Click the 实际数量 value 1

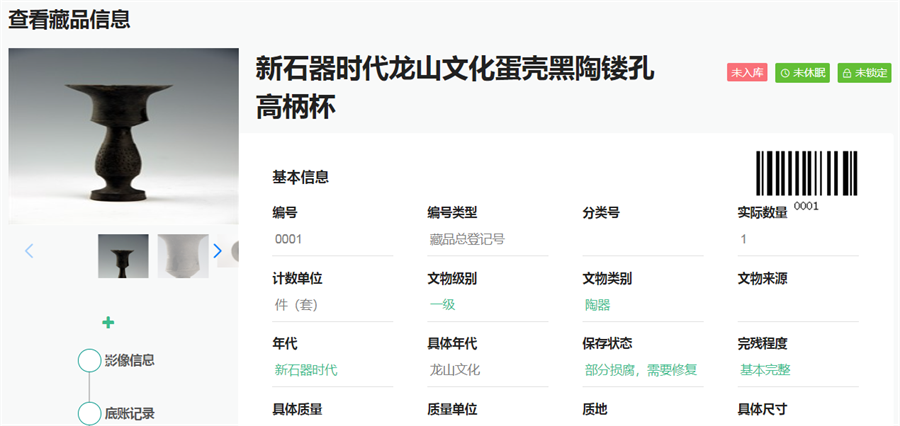tap(744, 239)
